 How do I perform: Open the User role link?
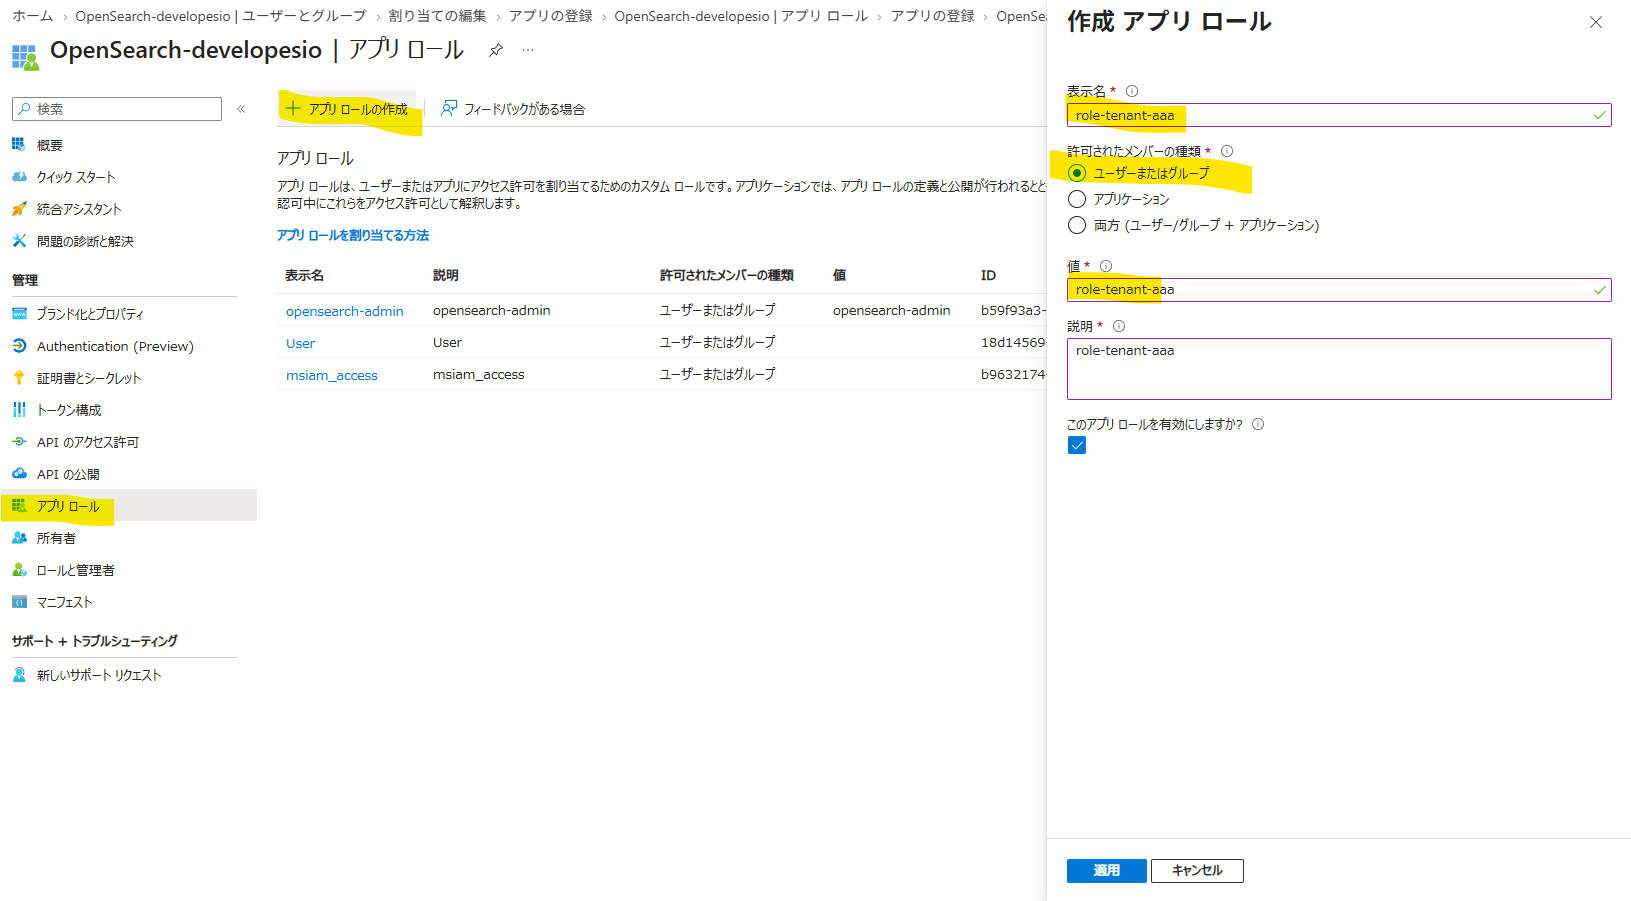coord(300,343)
